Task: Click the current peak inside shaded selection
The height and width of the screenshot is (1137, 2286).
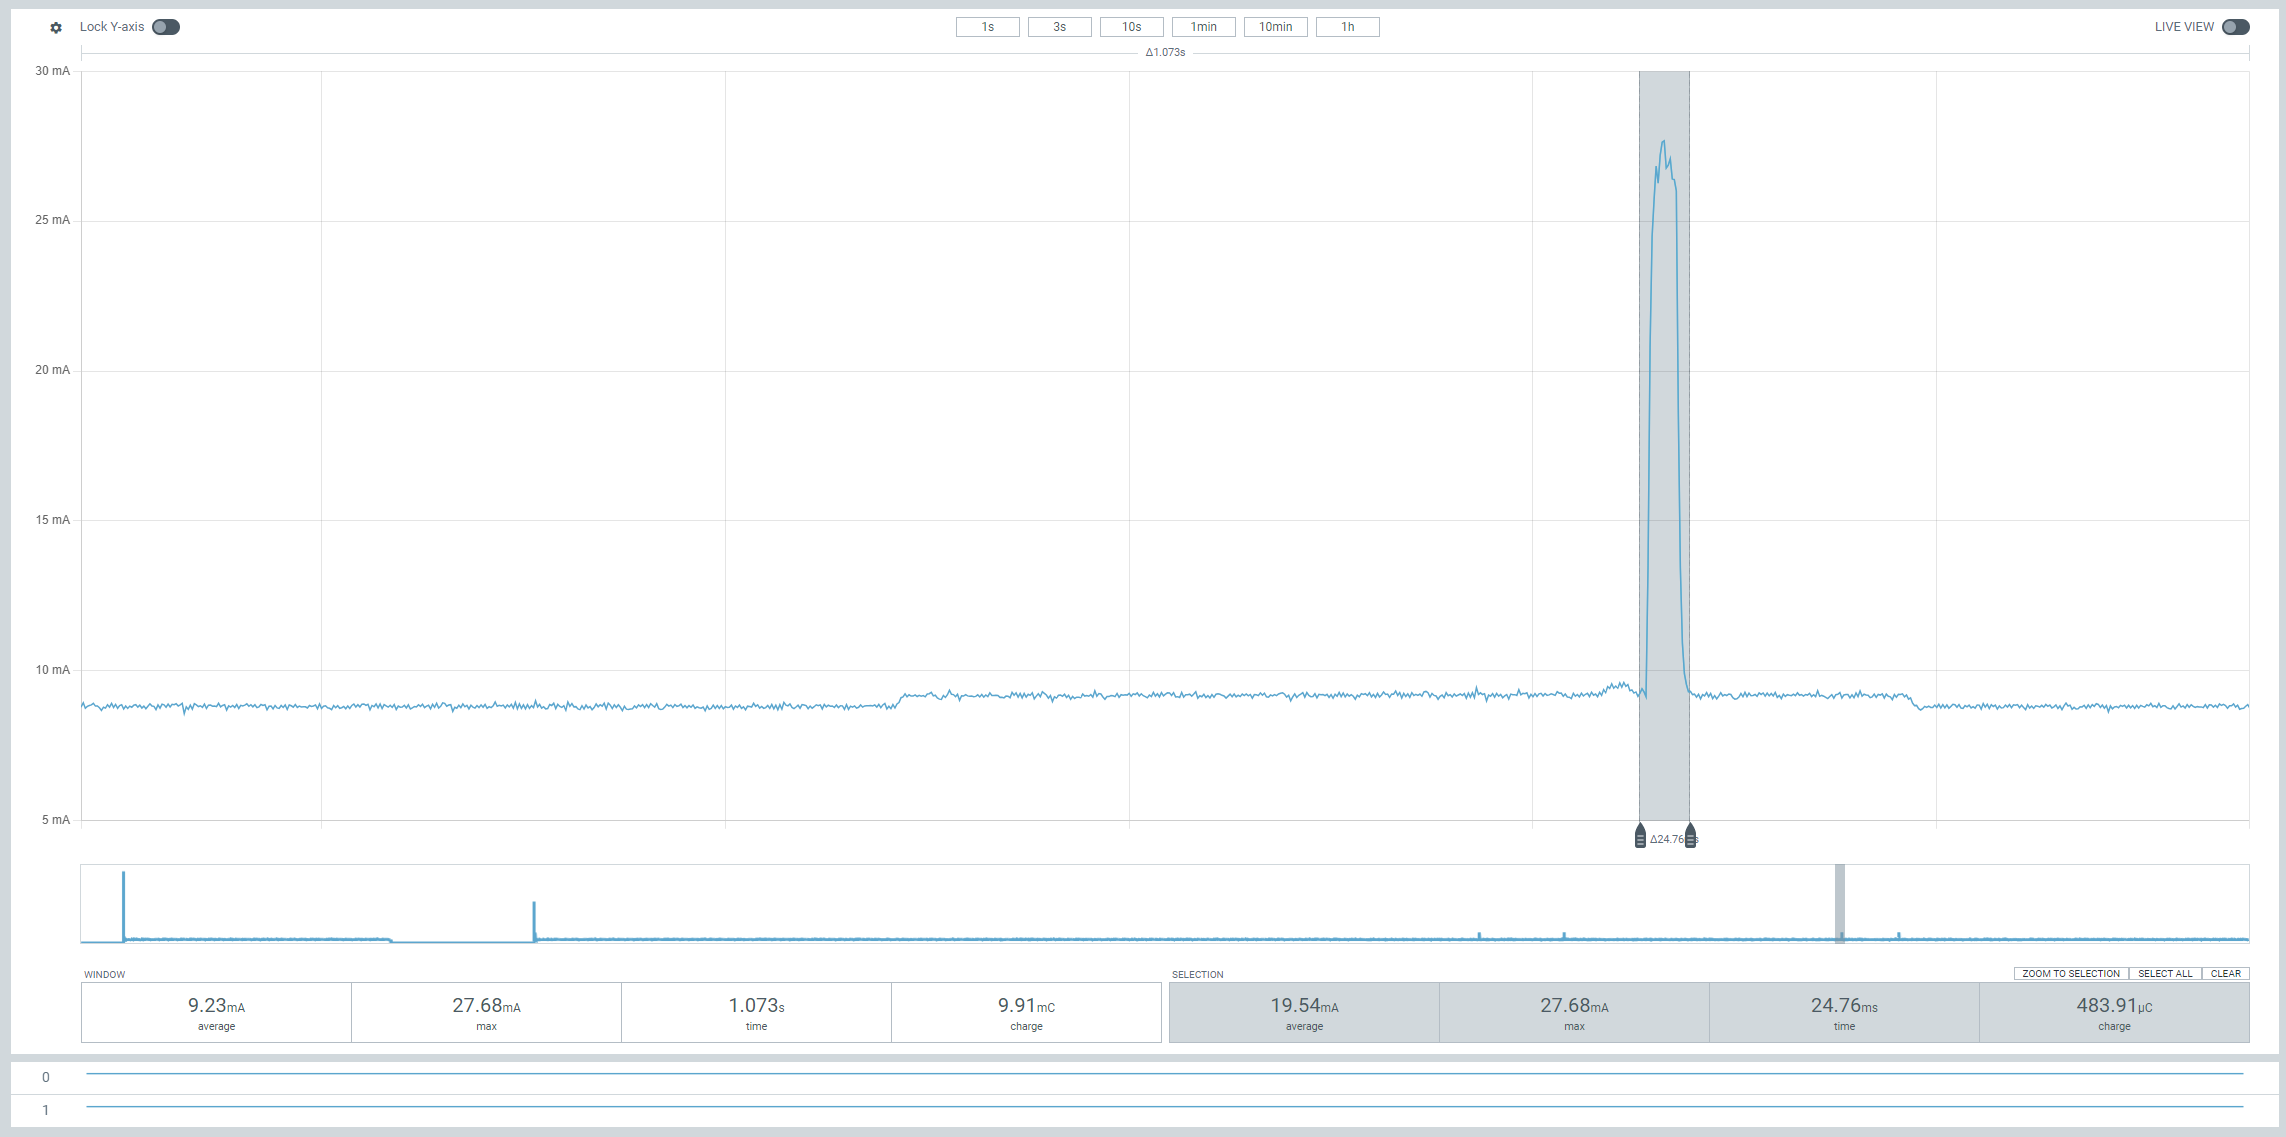Action: coord(1663,143)
